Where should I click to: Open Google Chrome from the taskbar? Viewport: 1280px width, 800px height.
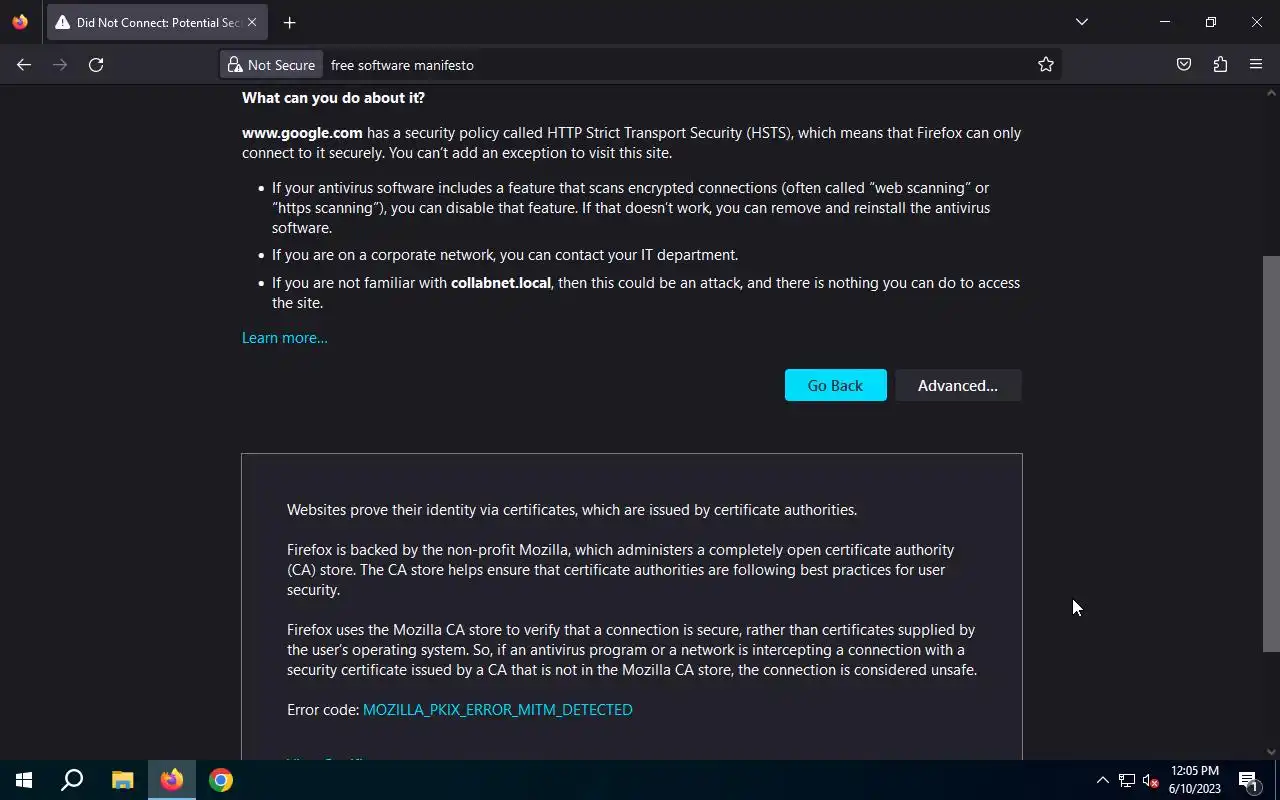pos(221,780)
